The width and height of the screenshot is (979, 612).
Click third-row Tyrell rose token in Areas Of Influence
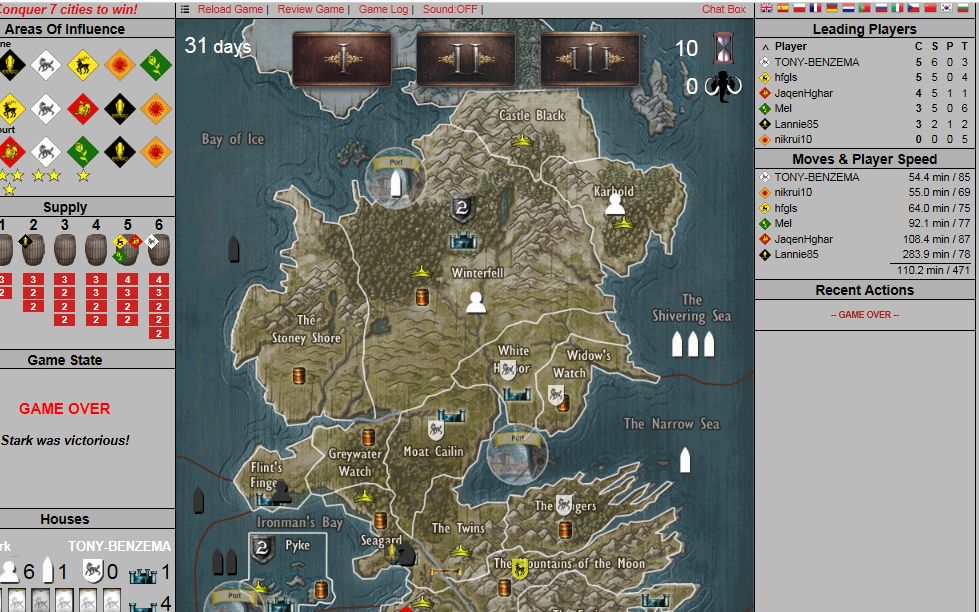click(x=82, y=152)
